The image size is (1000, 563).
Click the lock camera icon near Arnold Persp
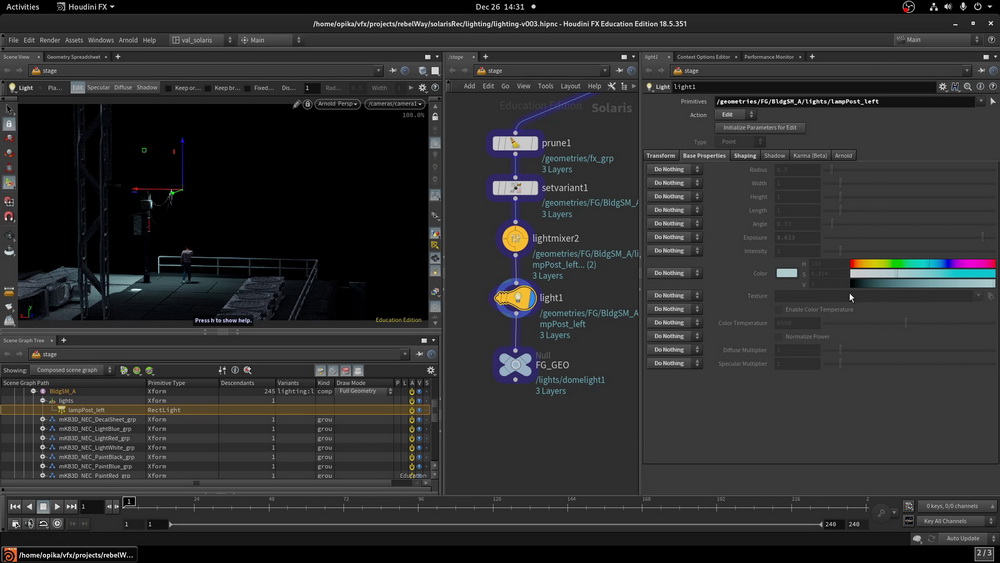click(307, 104)
